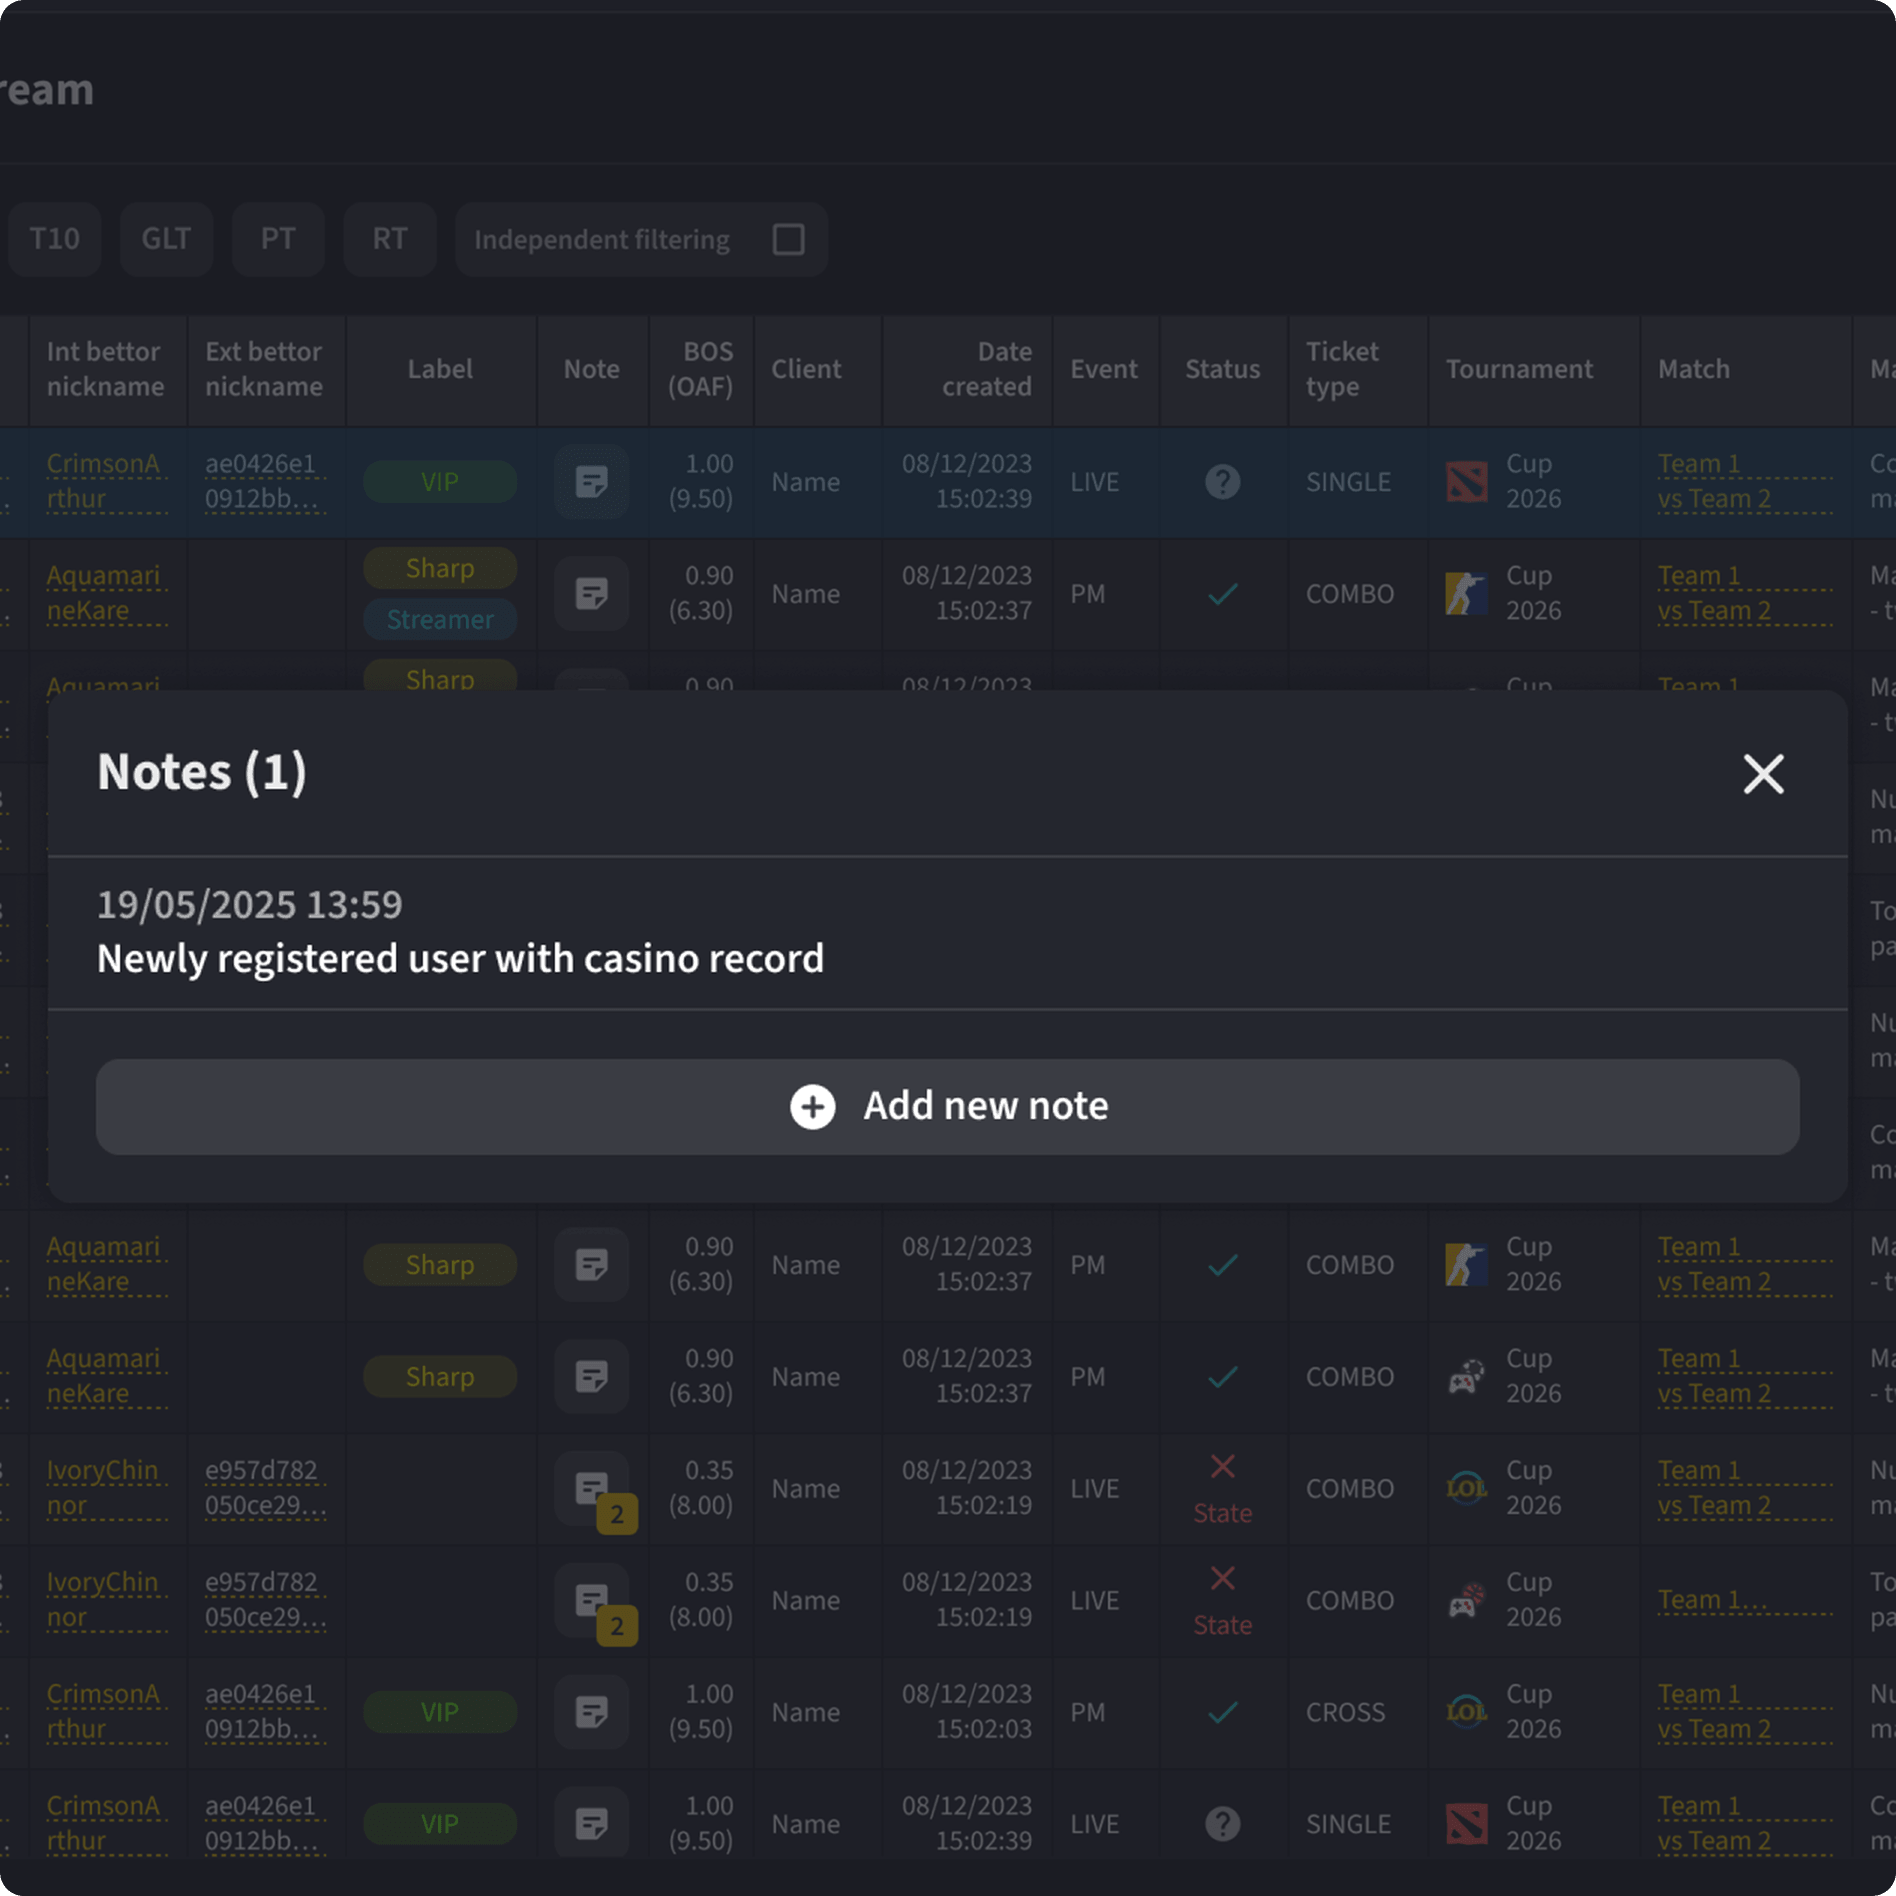The height and width of the screenshot is (1896, 1896).
Task: Click the checkmark status in the Streamer row
Action: click(1222, 594)
